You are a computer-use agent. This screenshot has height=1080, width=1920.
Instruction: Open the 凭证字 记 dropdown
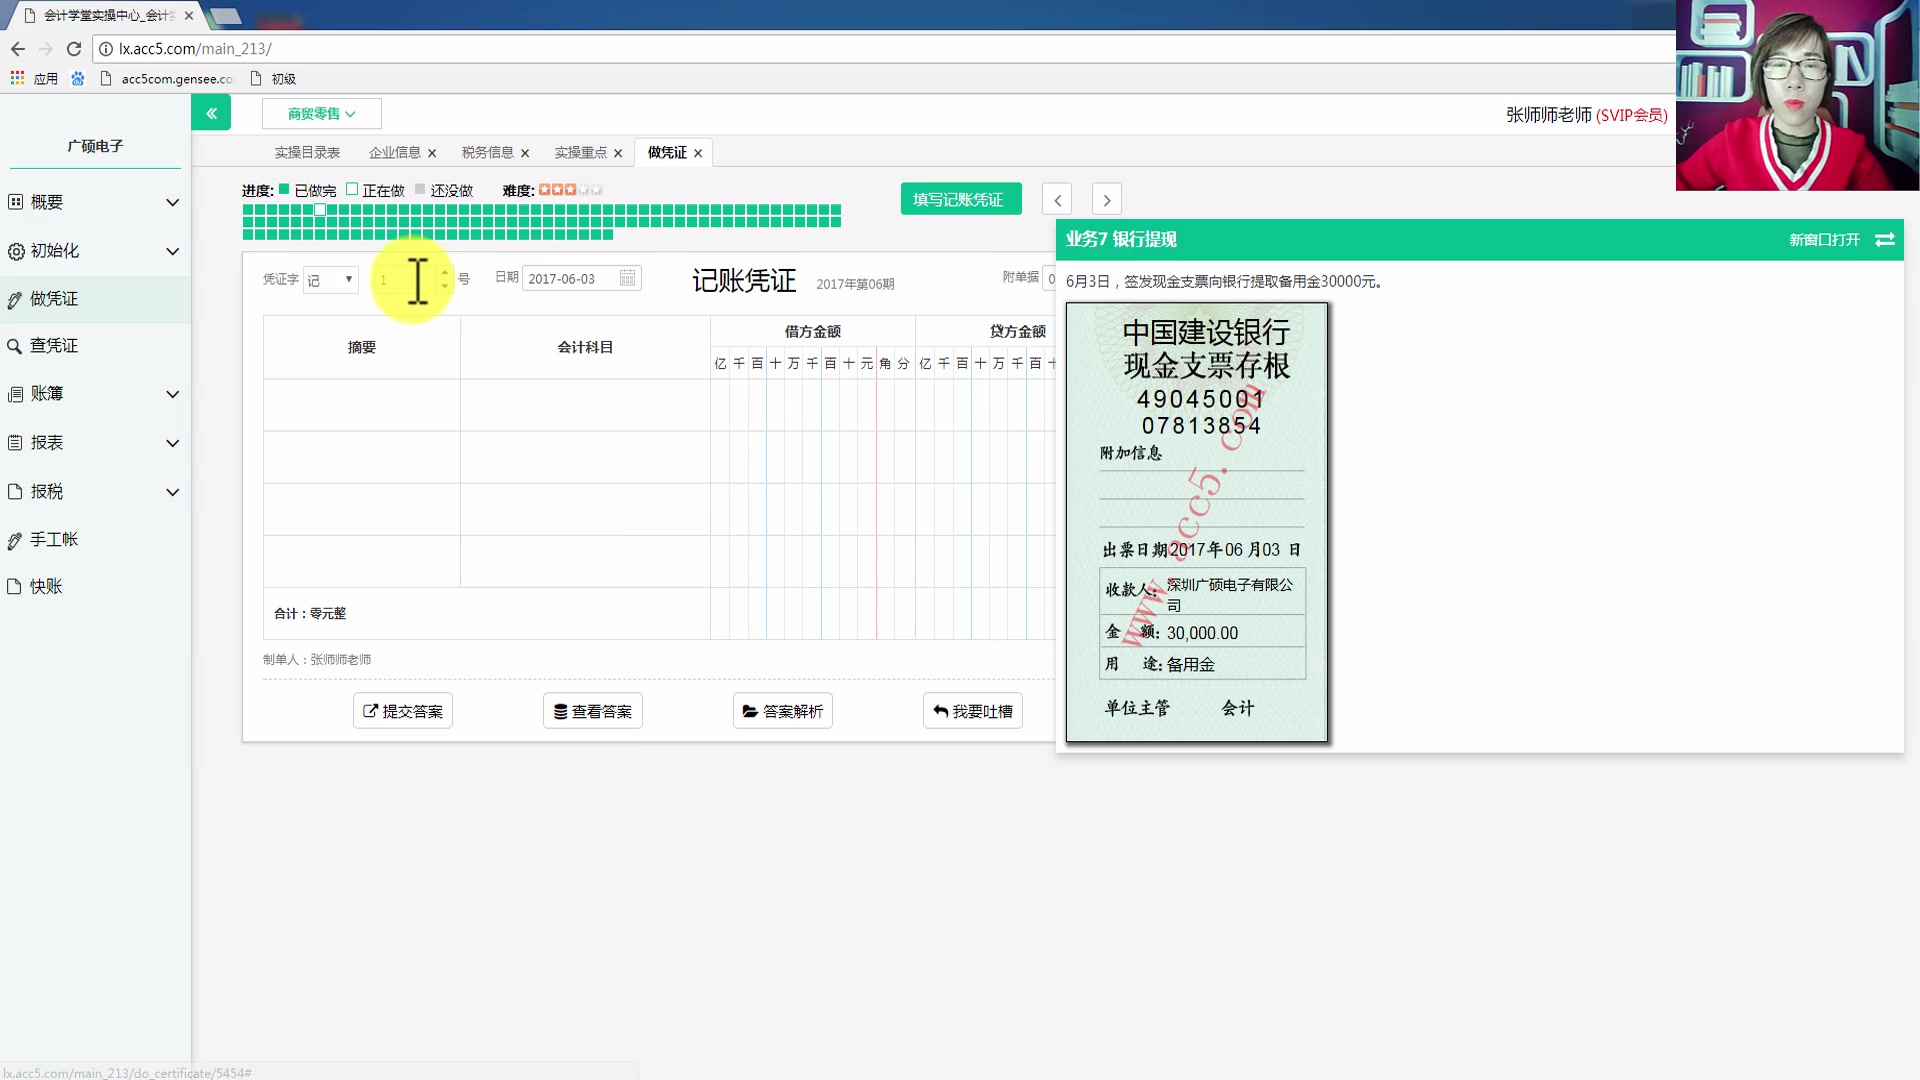[330, 280]
